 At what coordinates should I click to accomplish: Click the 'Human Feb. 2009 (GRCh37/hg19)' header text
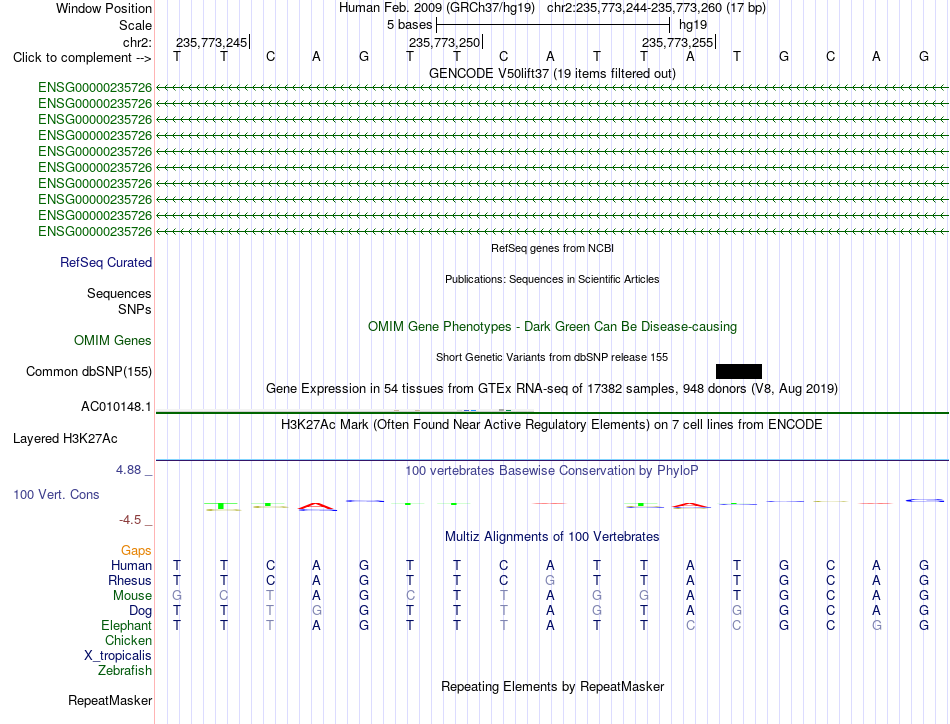click(437, 8)
